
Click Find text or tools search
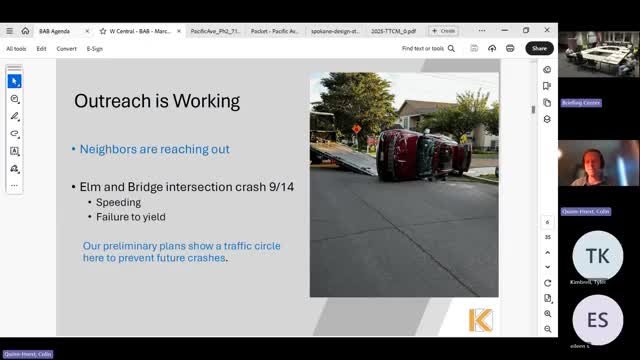(x=423, y=49)
